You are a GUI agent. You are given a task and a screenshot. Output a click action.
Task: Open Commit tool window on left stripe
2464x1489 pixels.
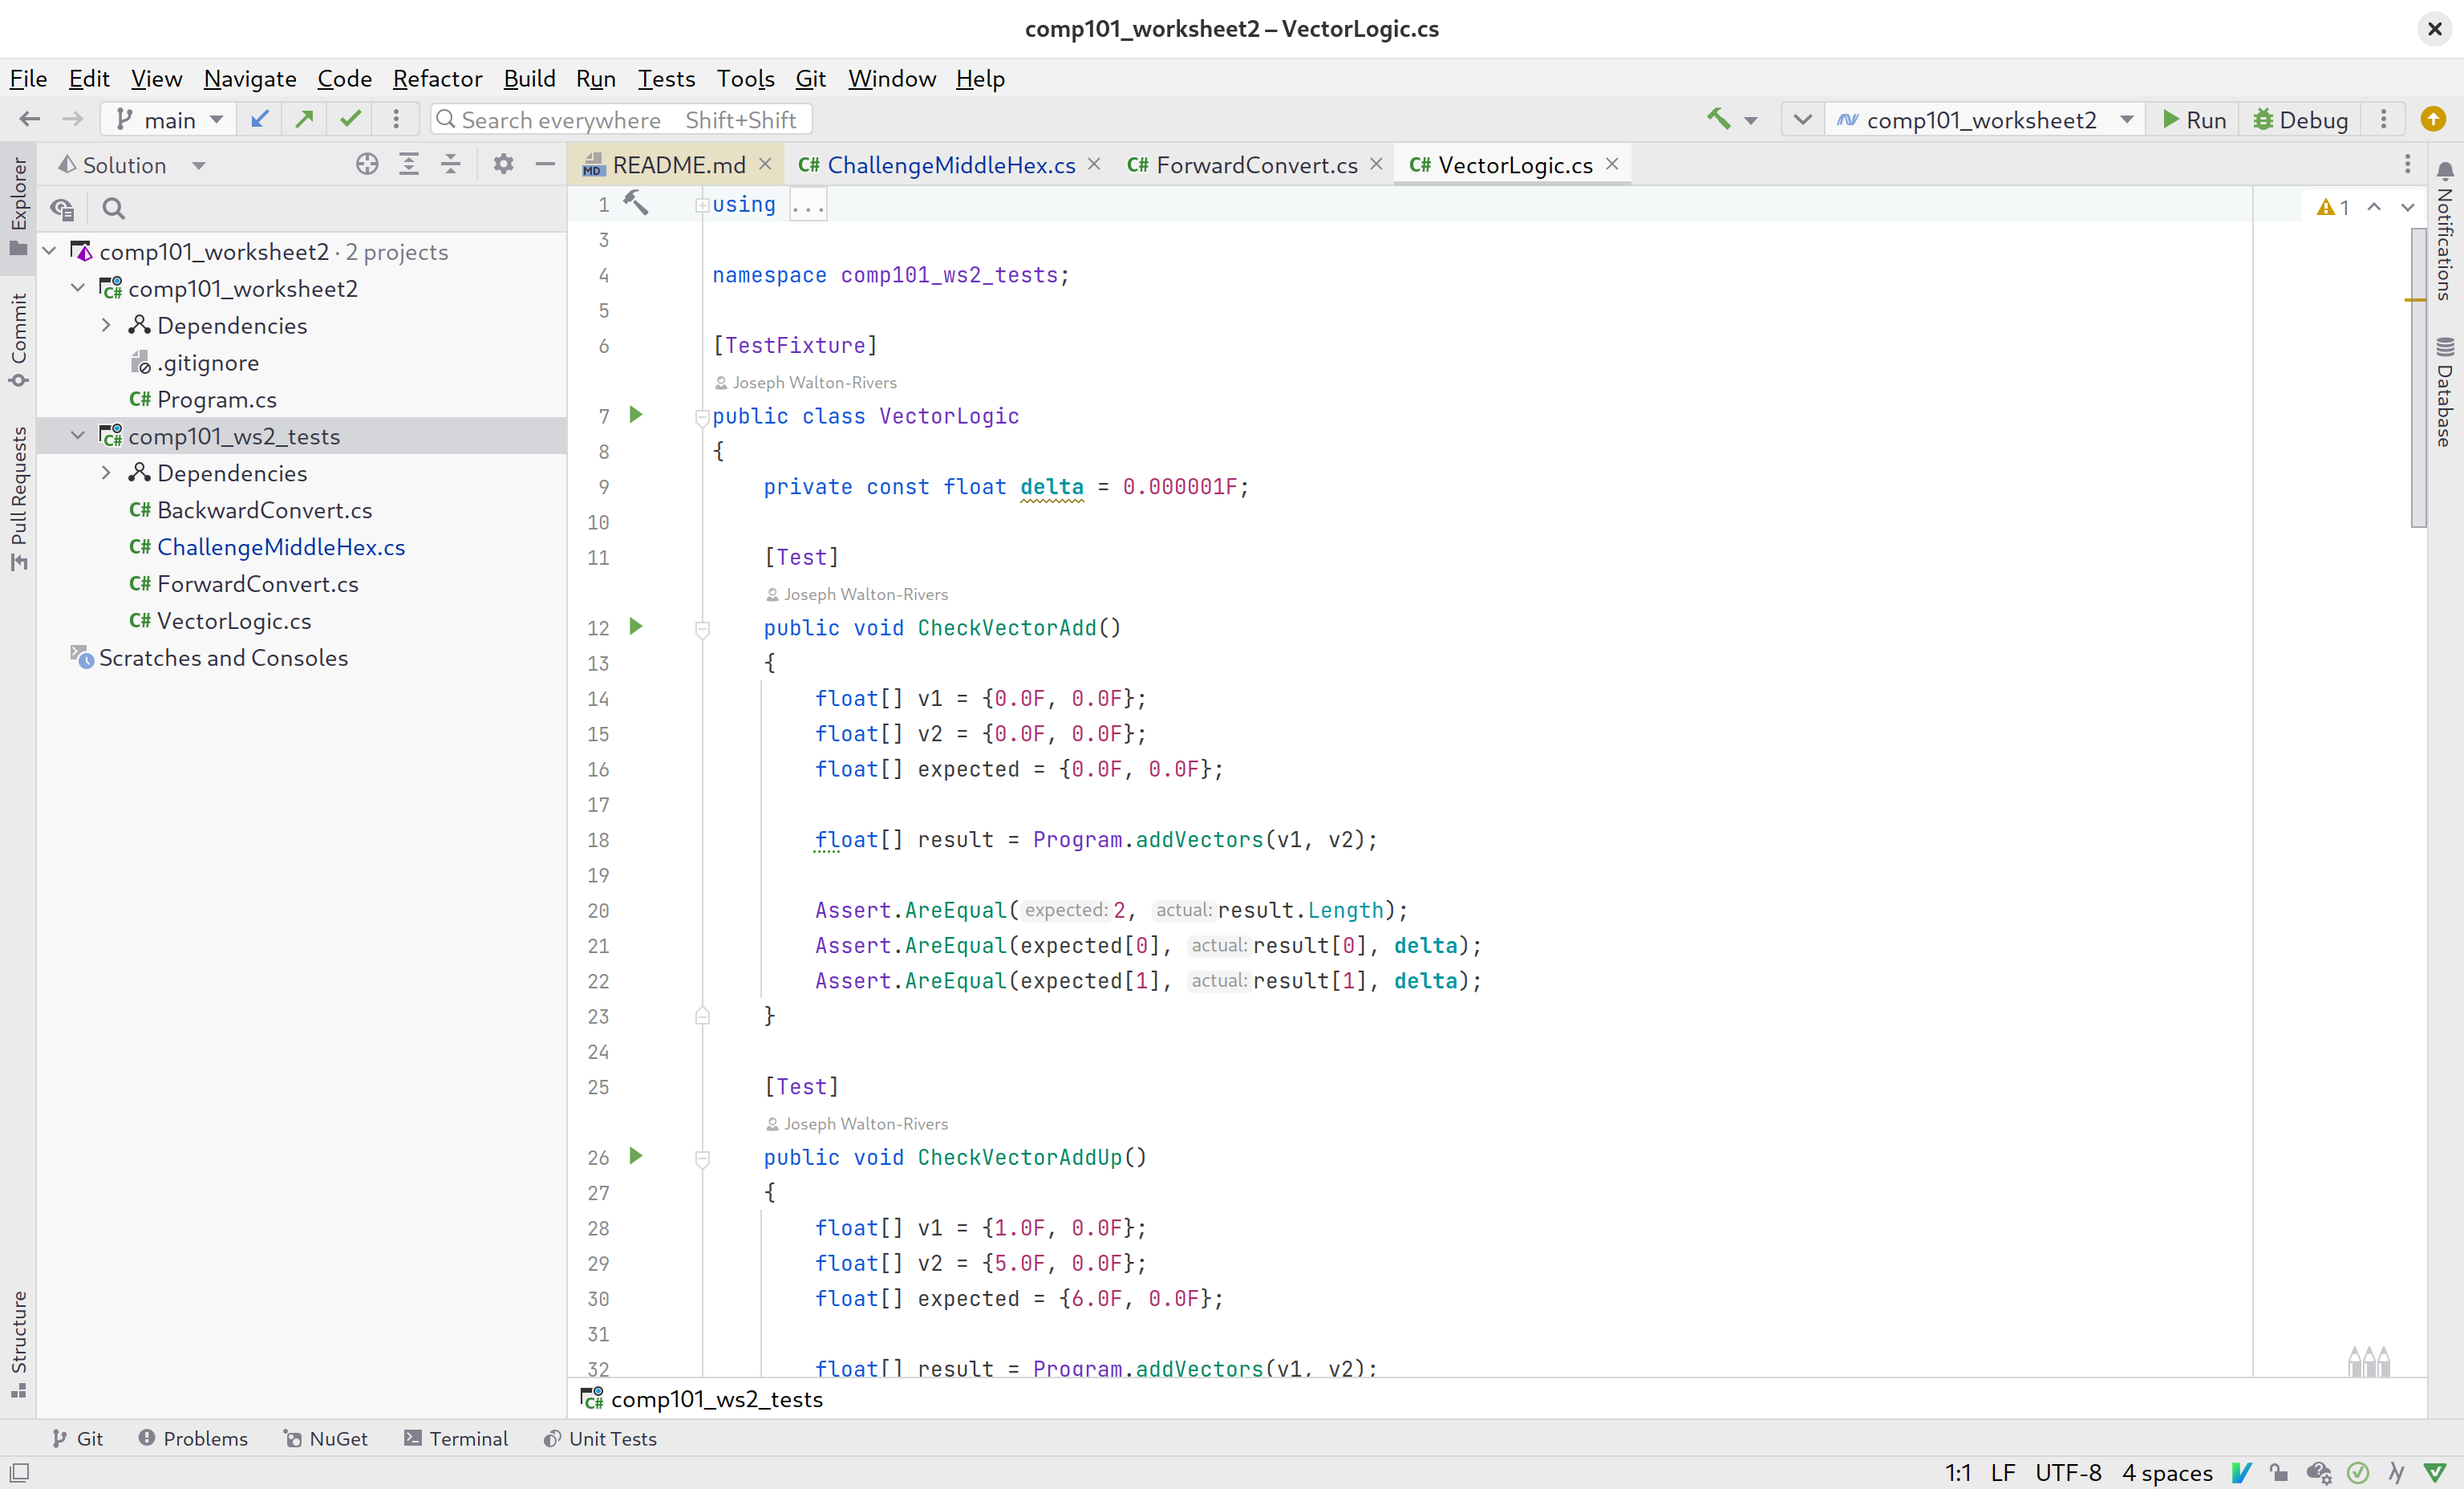[x=18, y=340]
